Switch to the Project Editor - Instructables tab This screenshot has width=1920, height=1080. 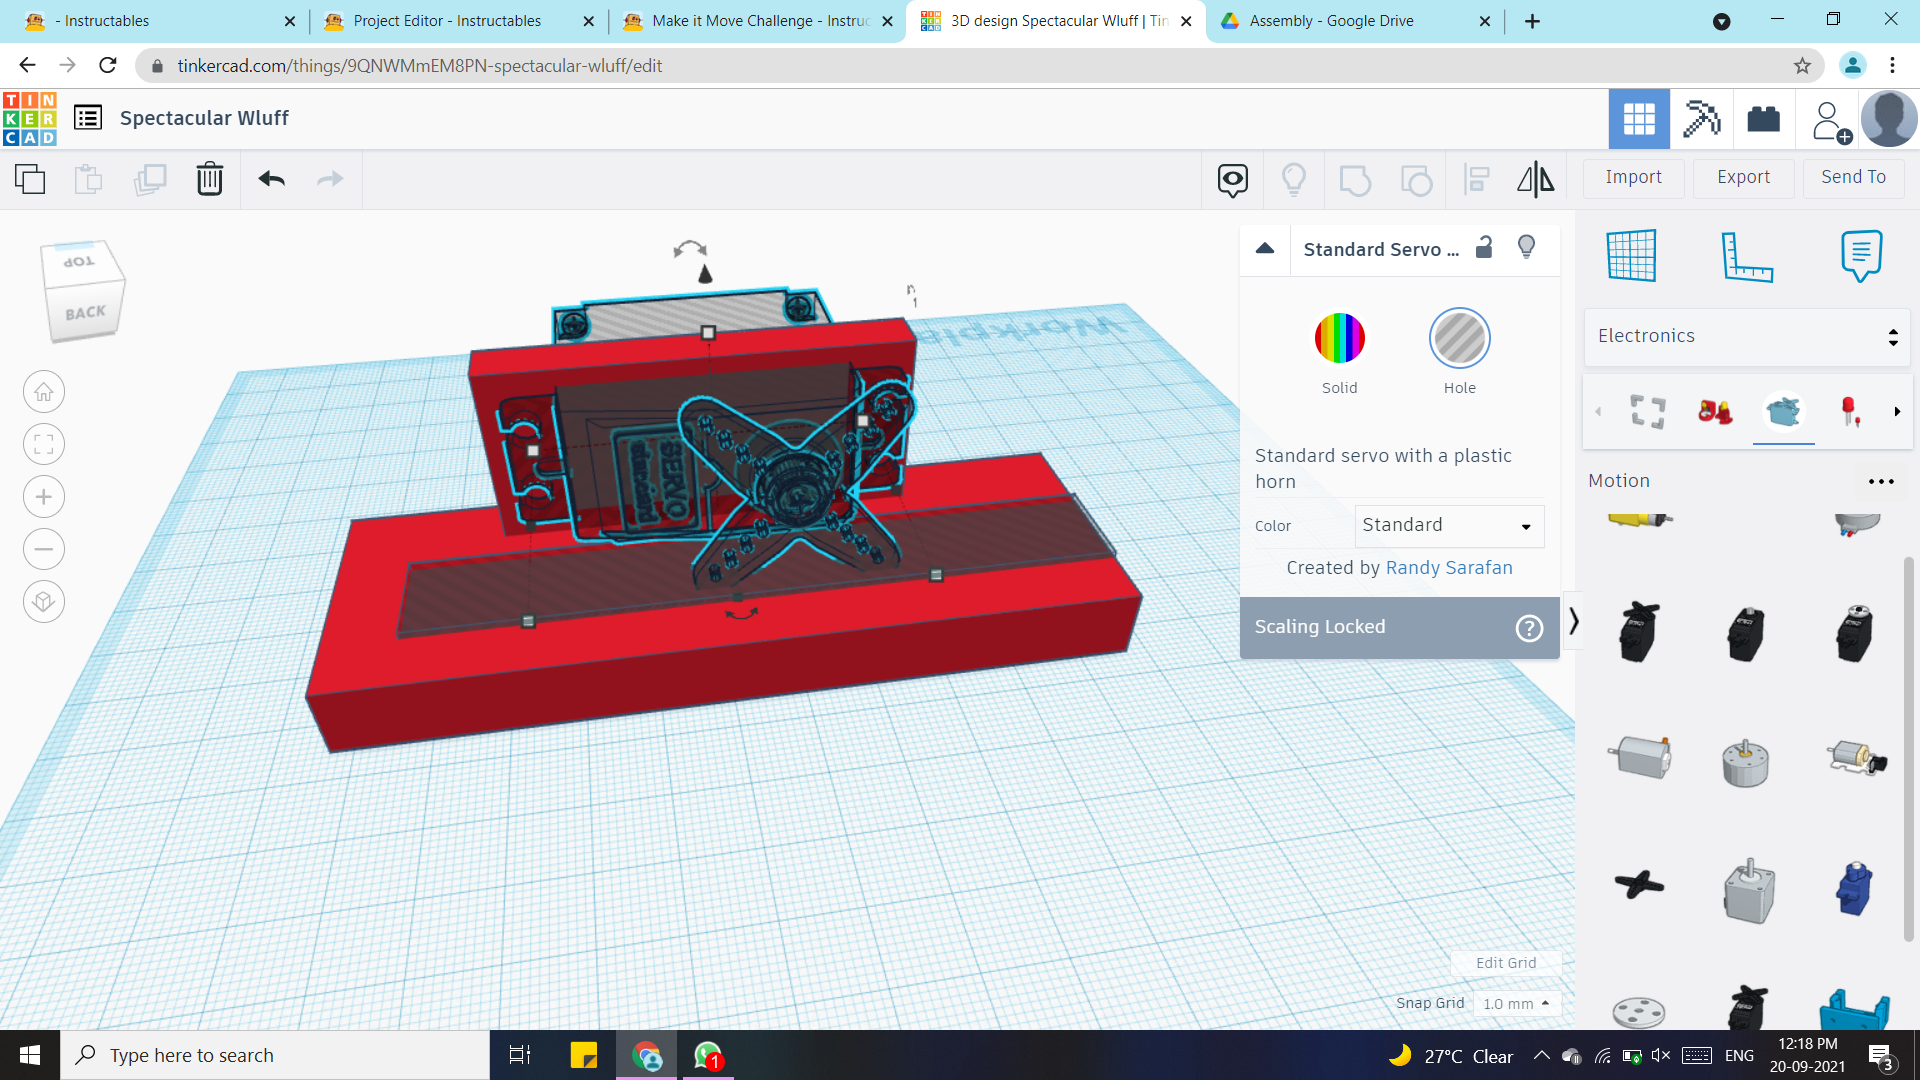[x=447, y=21]
